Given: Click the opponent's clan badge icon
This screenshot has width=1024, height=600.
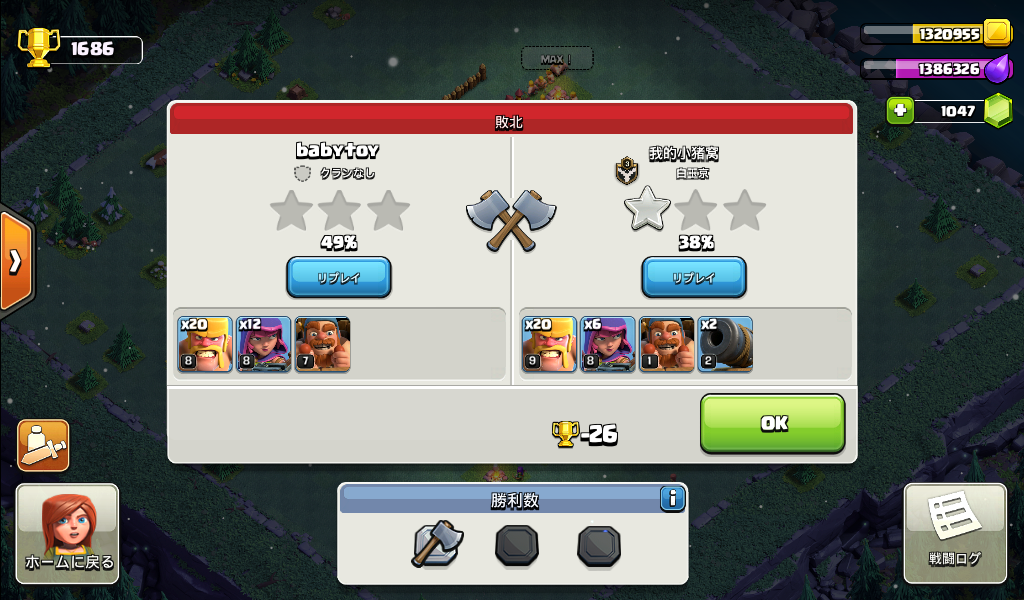Looking at the screenshot, I should pyautogui.click(x=627, y=170).
